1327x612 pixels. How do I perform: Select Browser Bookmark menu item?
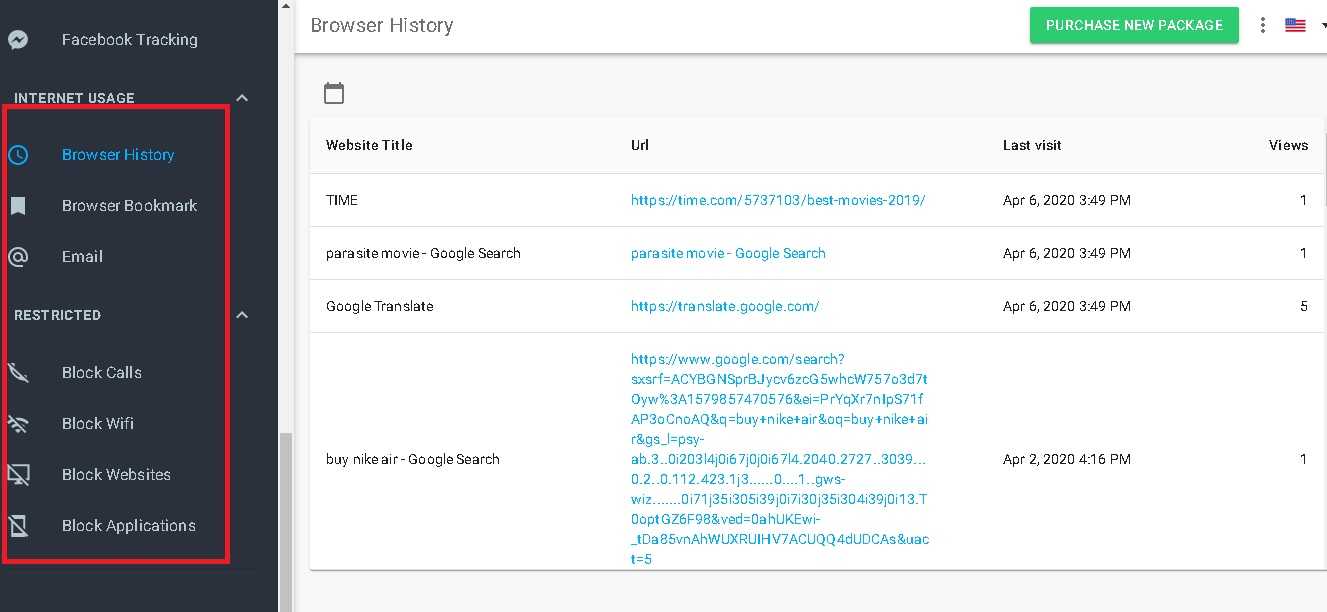pos(129,206)
